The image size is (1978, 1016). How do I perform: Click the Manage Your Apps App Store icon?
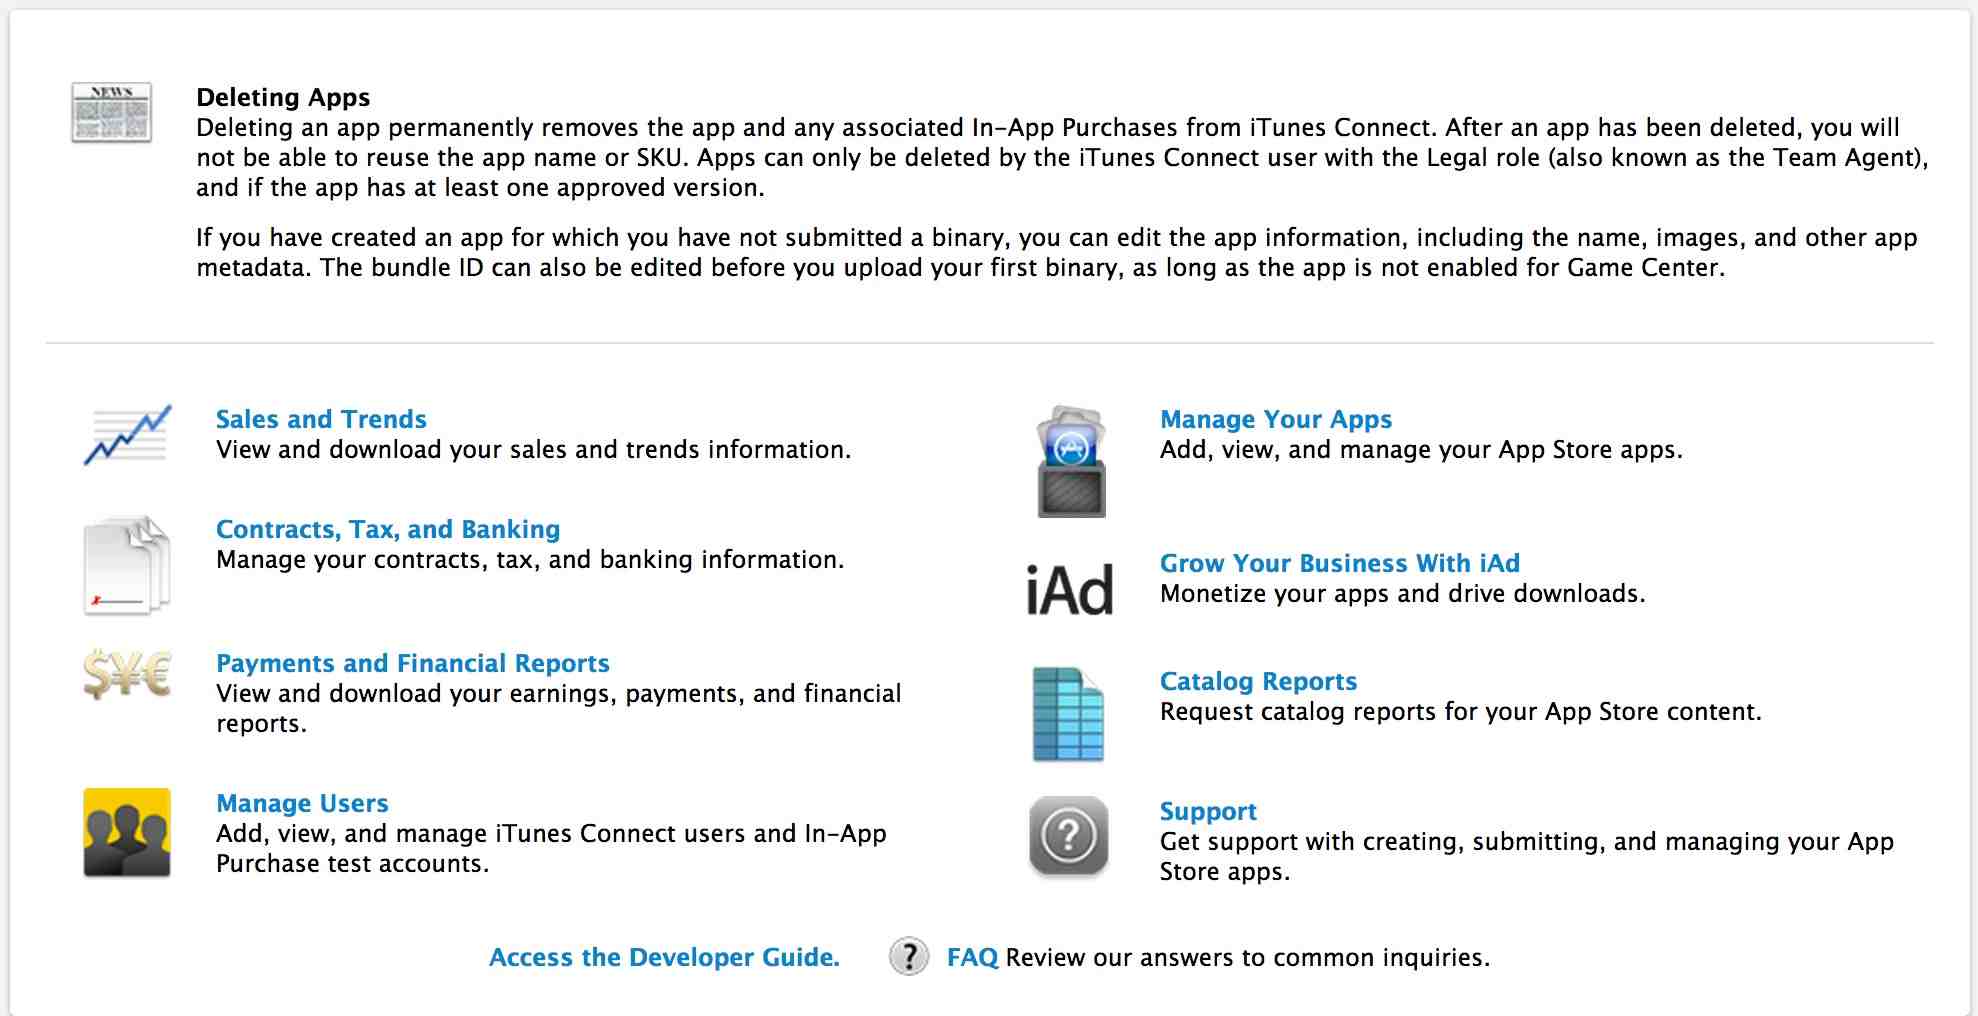click(1071, 461)
